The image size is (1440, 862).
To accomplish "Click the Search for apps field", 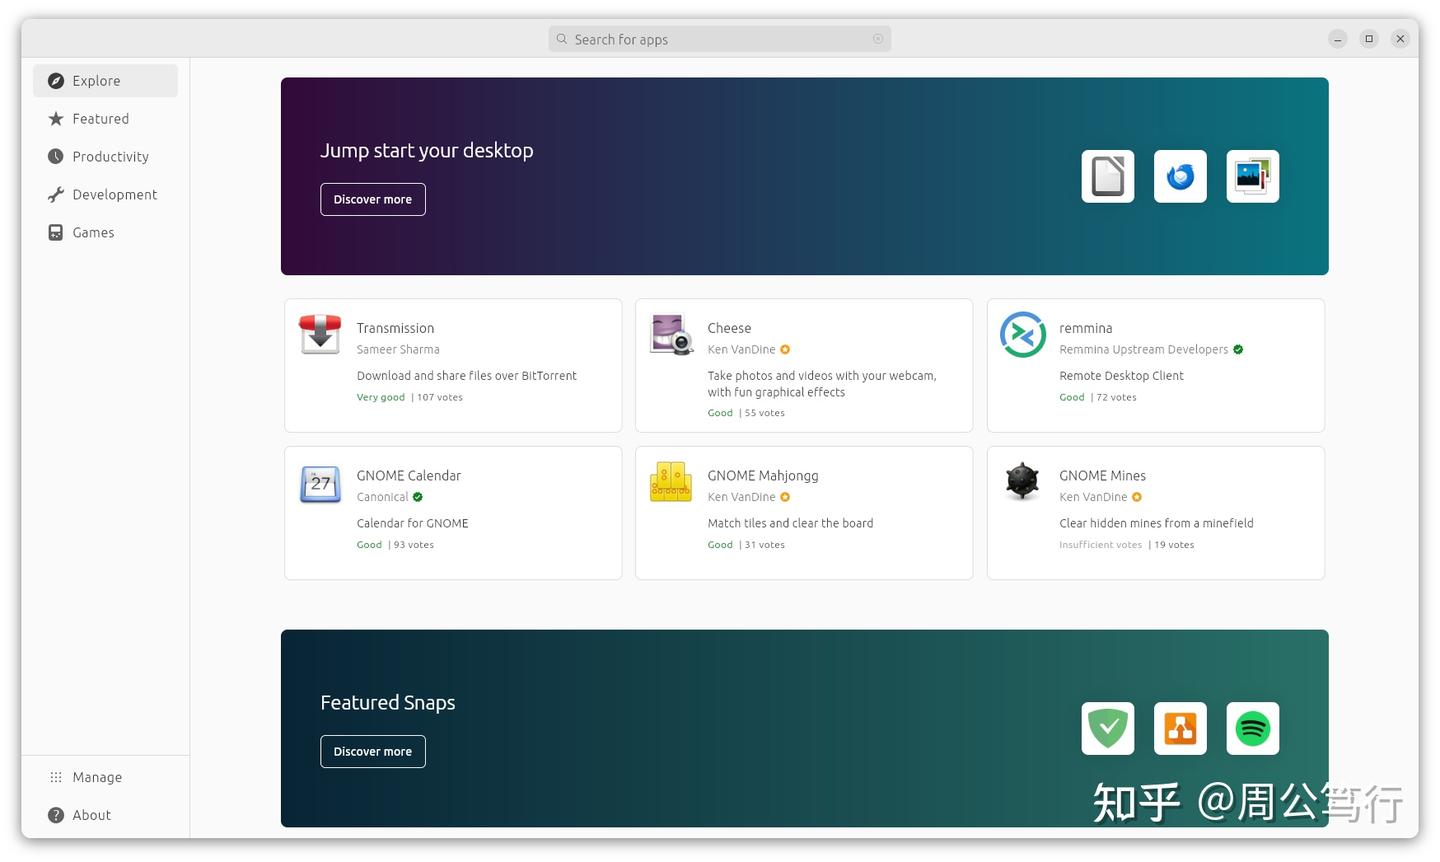I will (719, 38).
